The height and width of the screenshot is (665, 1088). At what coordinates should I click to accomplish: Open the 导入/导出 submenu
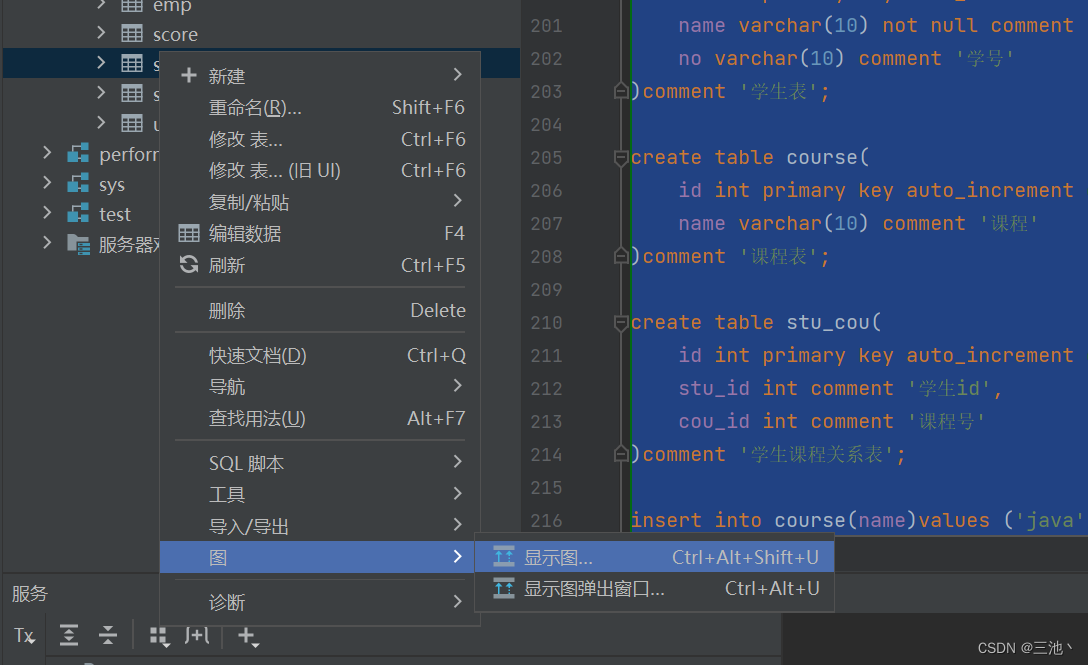[x=320, y=526]
